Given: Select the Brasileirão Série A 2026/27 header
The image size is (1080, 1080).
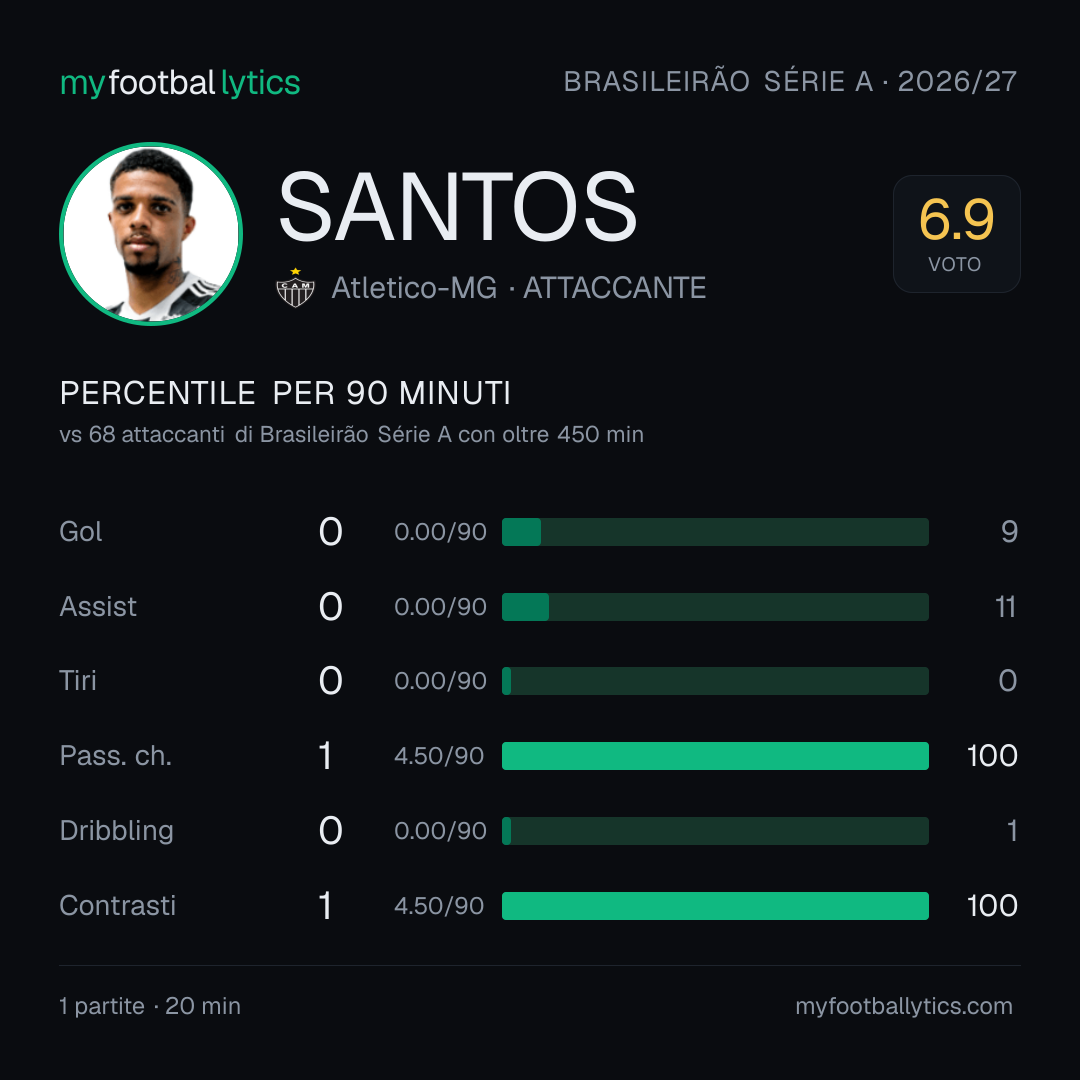Looking at the screenshot, I should tap(790, 81).
